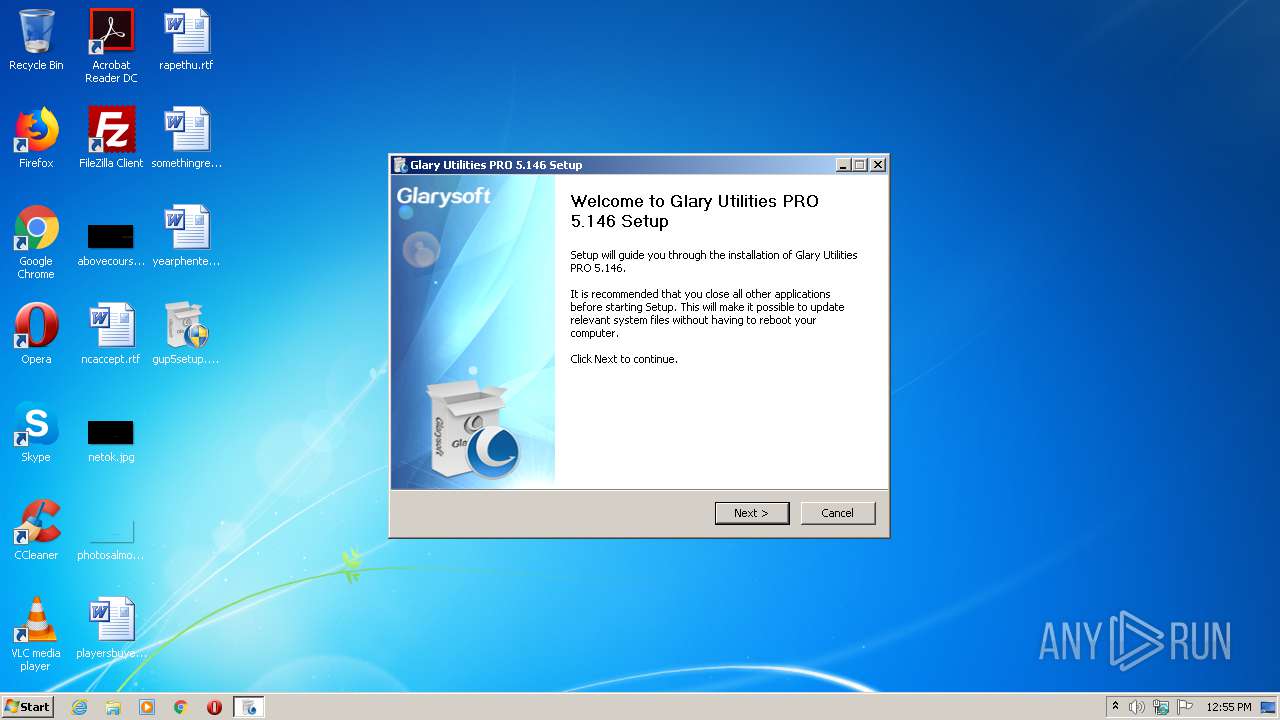The image size is (1280, 720).
Task: Cancel the Glary Utilities setup
Action: tap(838, 513)
